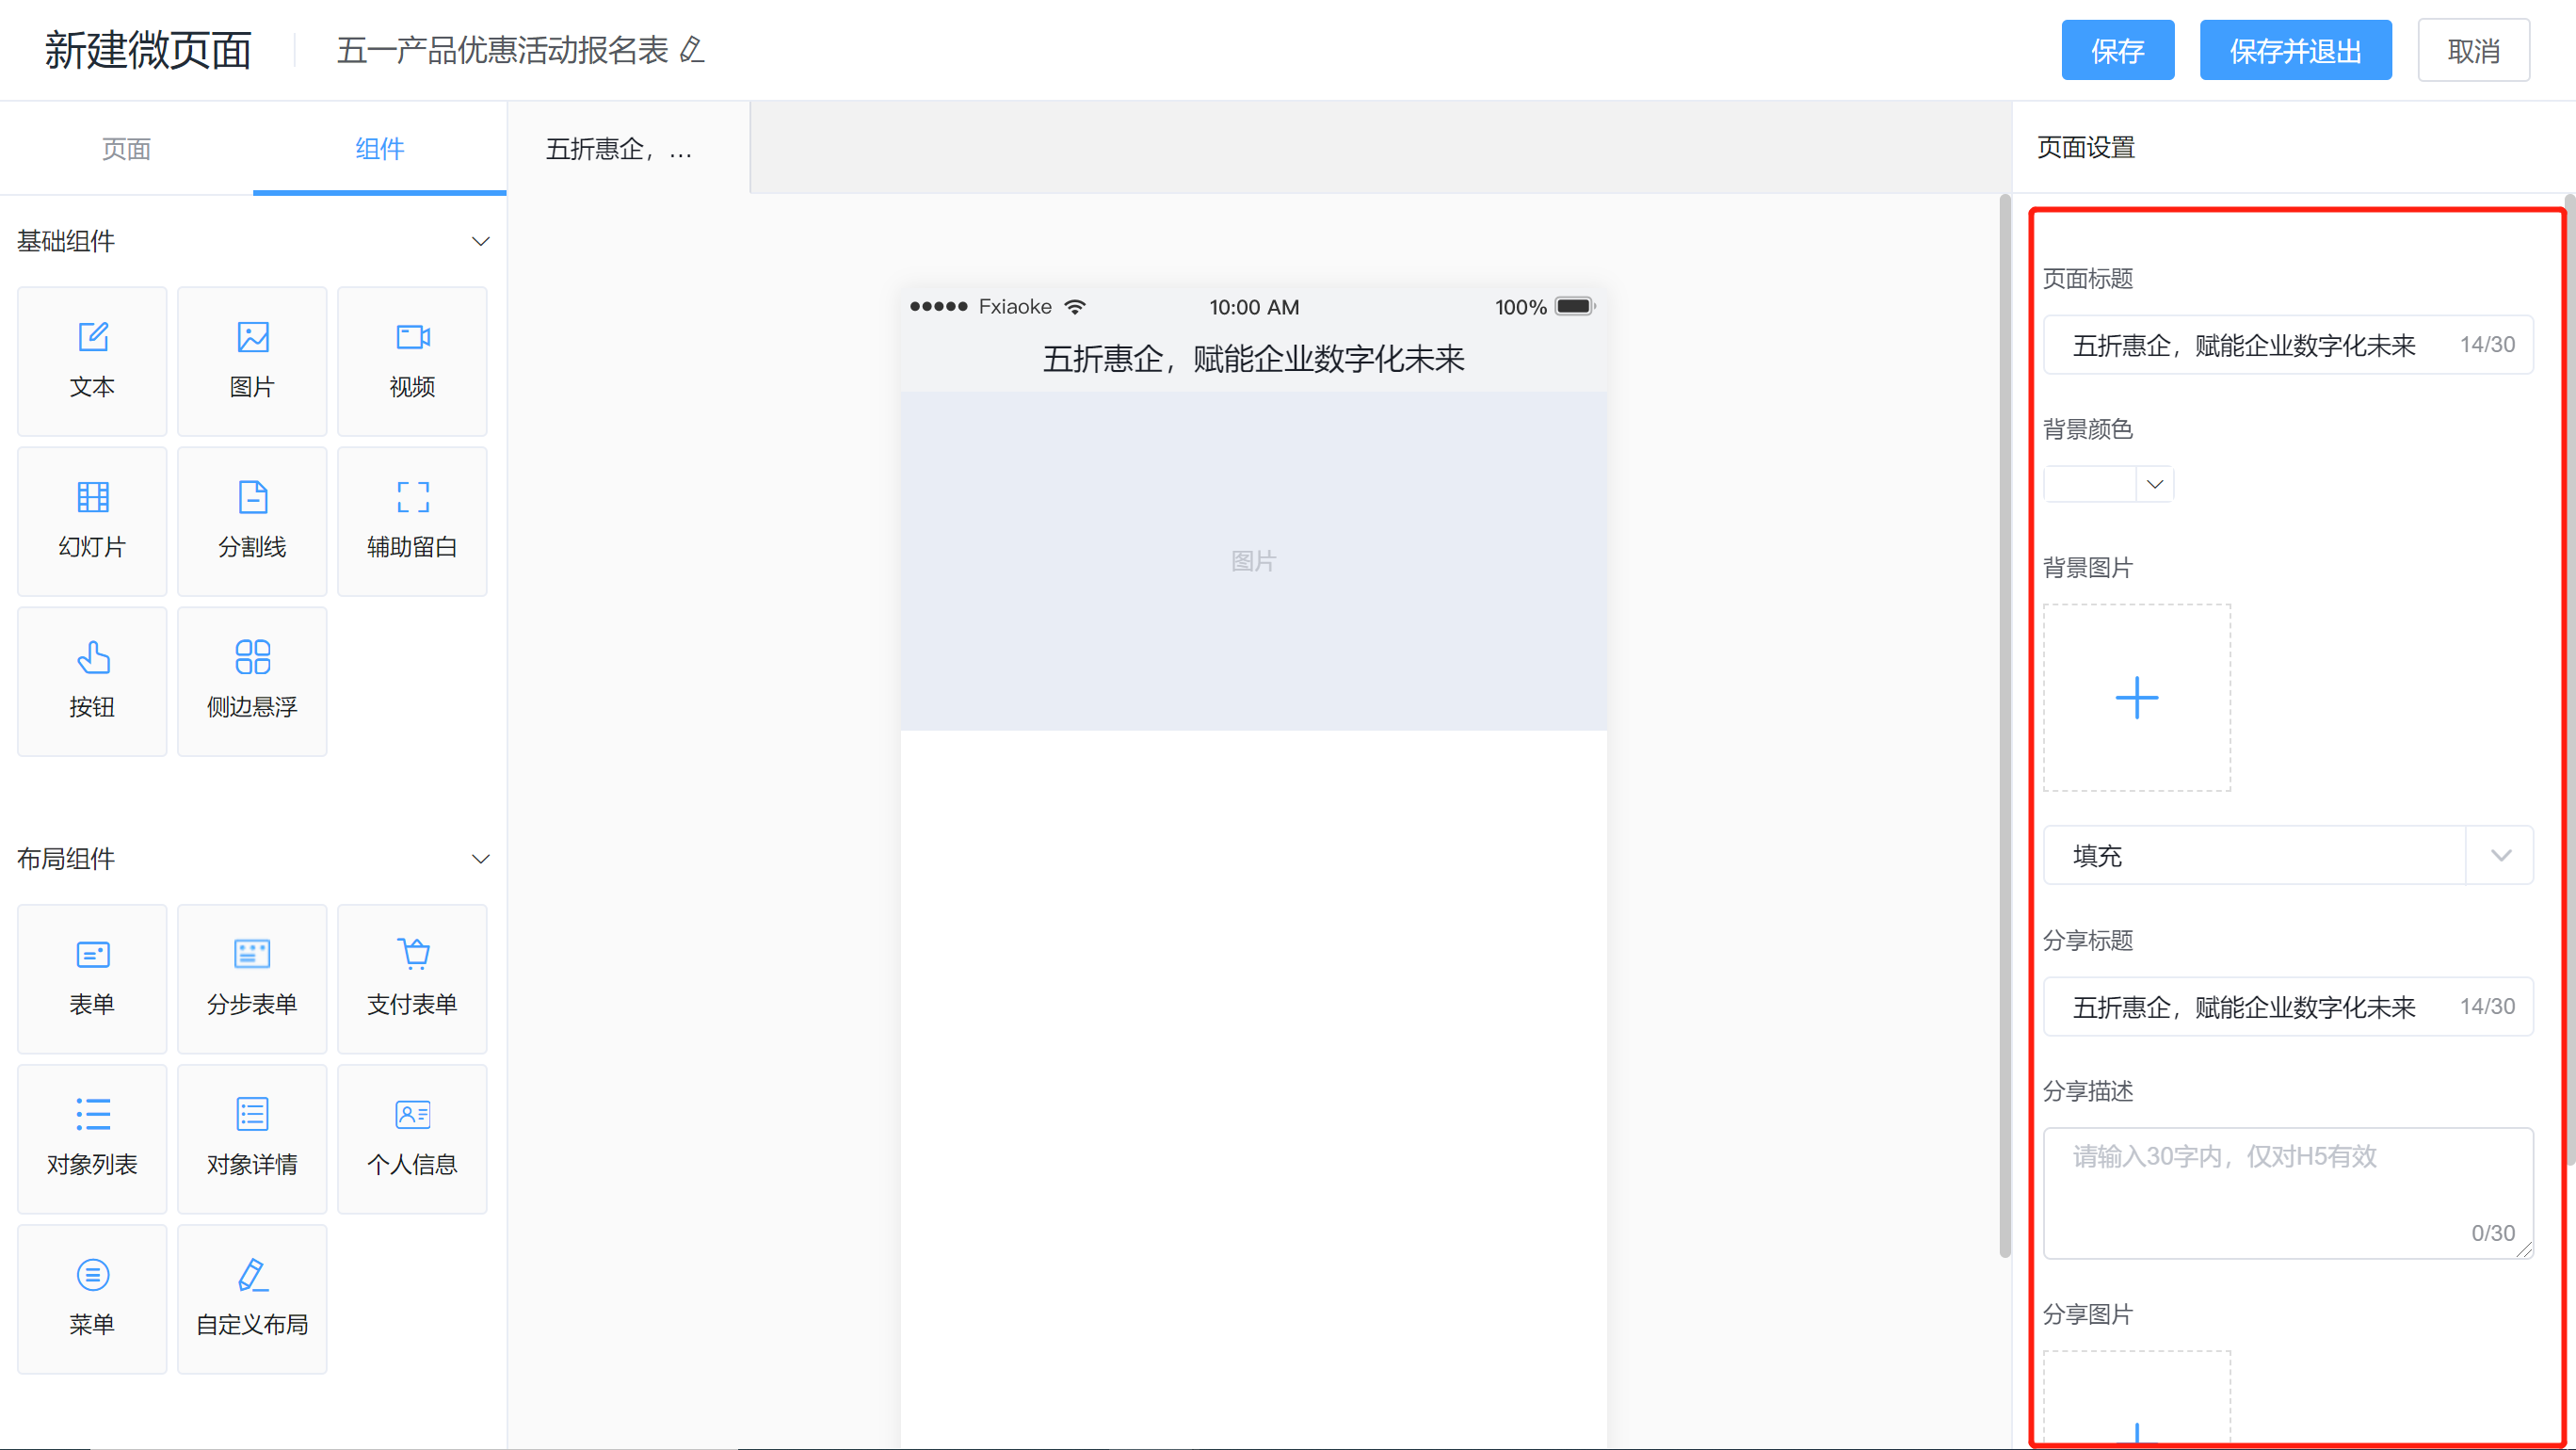
Task: Upload a 背景图片 via plus box
Action: pos(2137,698)
